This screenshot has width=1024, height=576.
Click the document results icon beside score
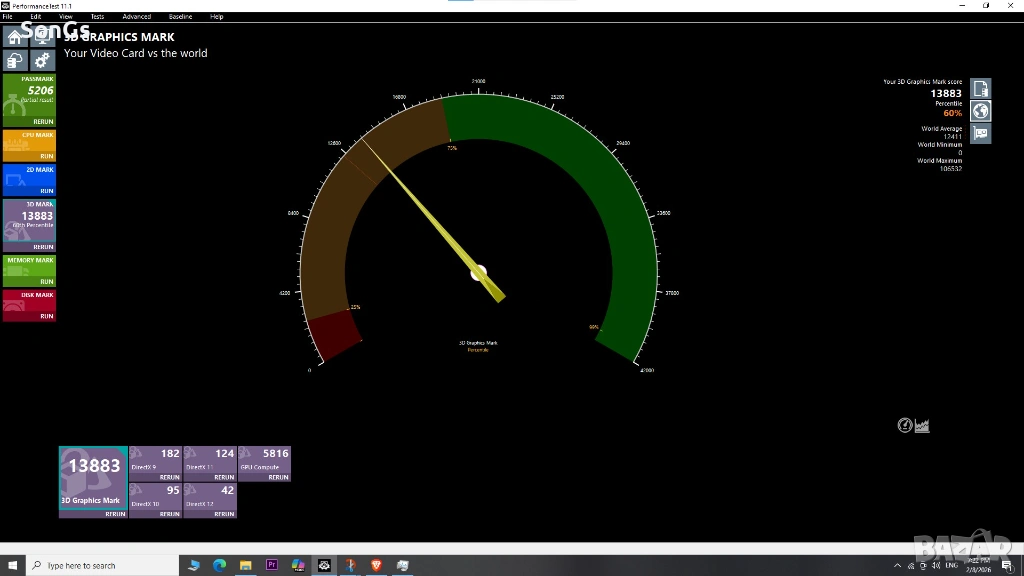tap(981, 89)
